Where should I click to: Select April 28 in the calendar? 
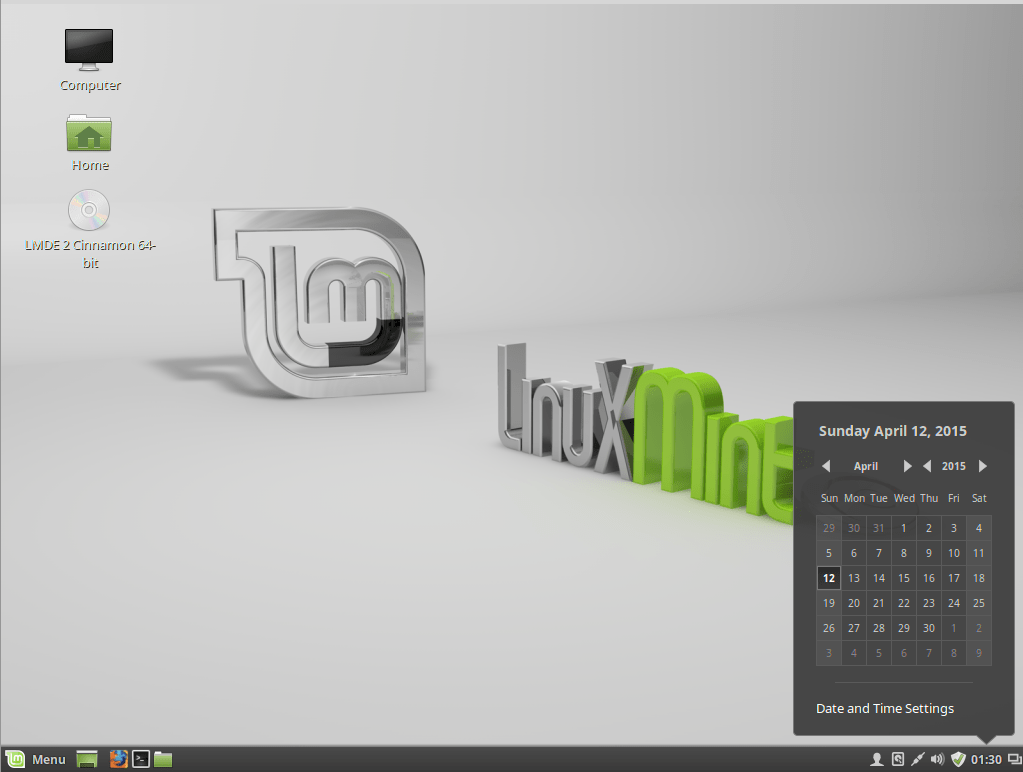click(879, 628)
